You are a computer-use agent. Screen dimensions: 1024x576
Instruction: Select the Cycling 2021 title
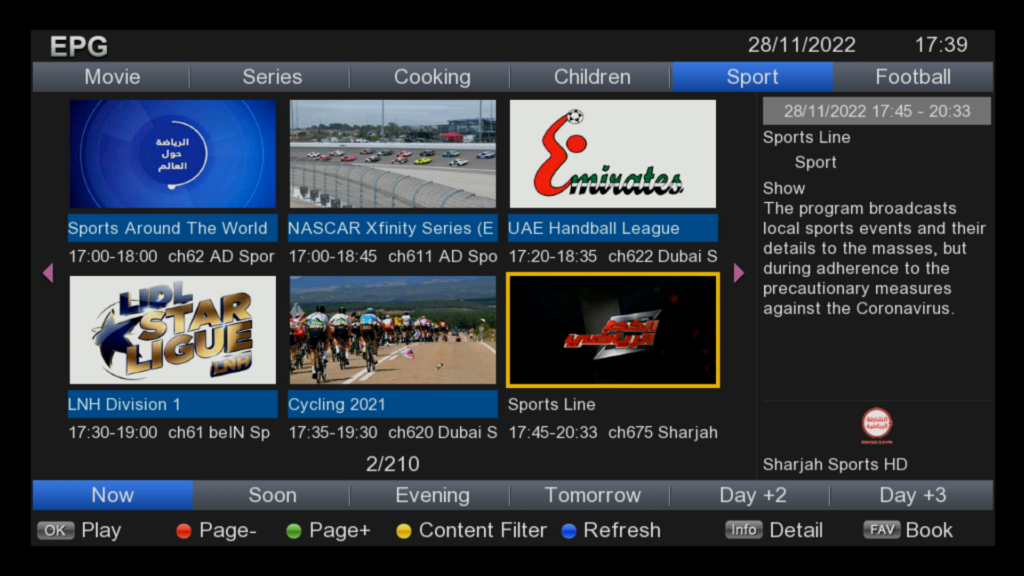tap(392, 404)
